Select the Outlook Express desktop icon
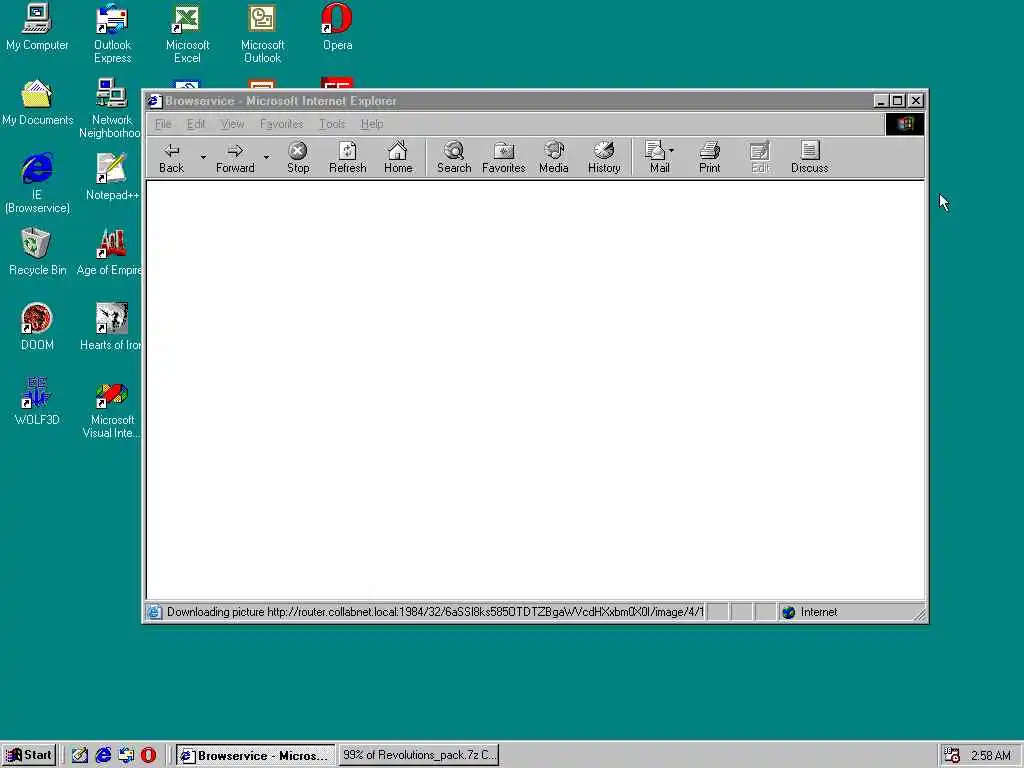1024x768 pixels. pyautogui.click(x=112, y=33)
